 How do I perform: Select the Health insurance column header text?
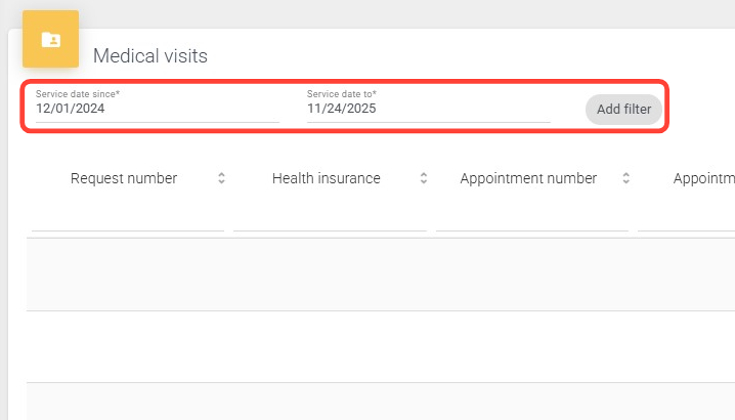326,179
